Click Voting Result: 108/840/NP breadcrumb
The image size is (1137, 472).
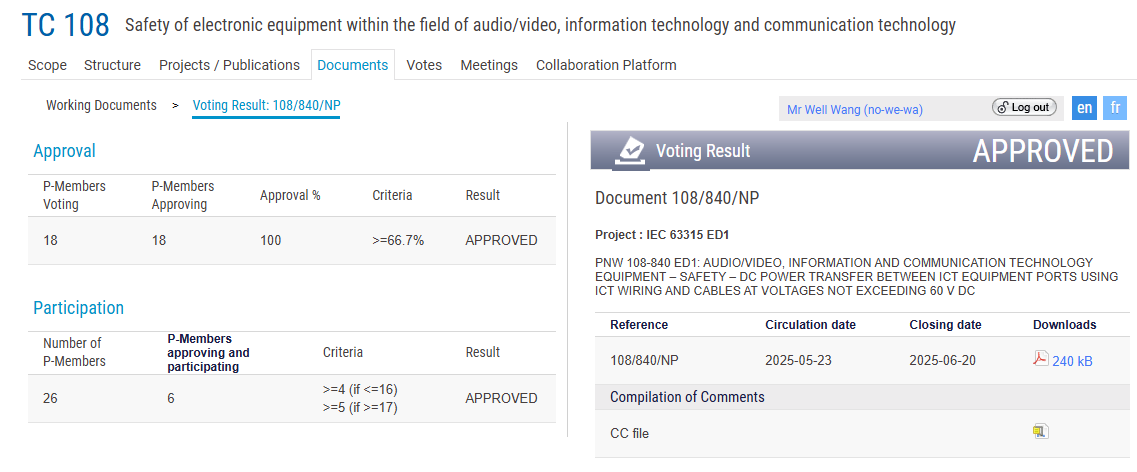(x=266, y=105)
